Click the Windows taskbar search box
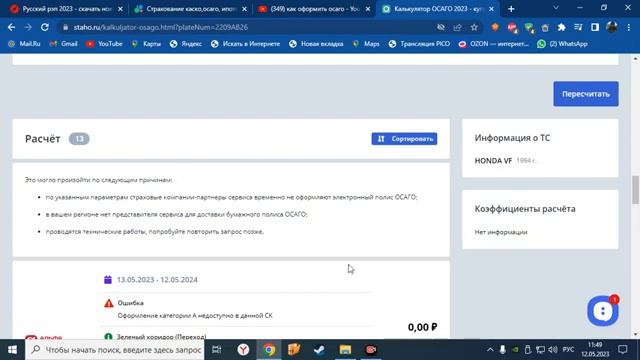 point(115,350)
